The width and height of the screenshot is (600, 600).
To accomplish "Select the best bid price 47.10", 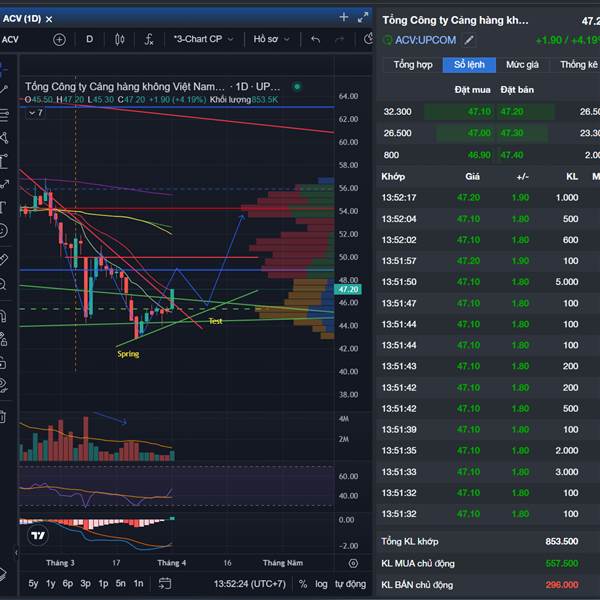I will click(x=479, y=112).
